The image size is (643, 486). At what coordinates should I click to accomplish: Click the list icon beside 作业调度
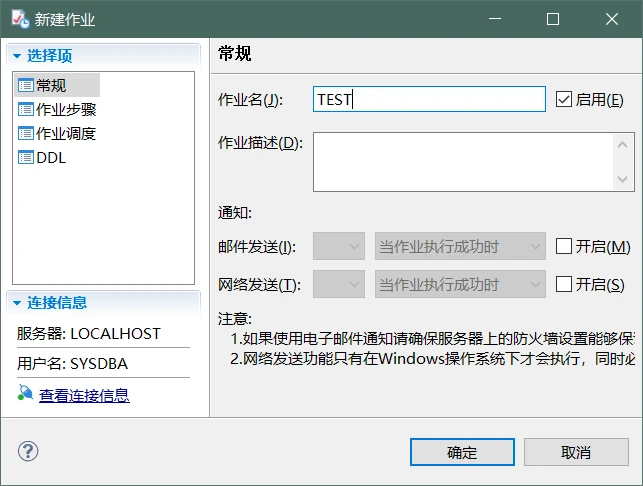(26, 134)
